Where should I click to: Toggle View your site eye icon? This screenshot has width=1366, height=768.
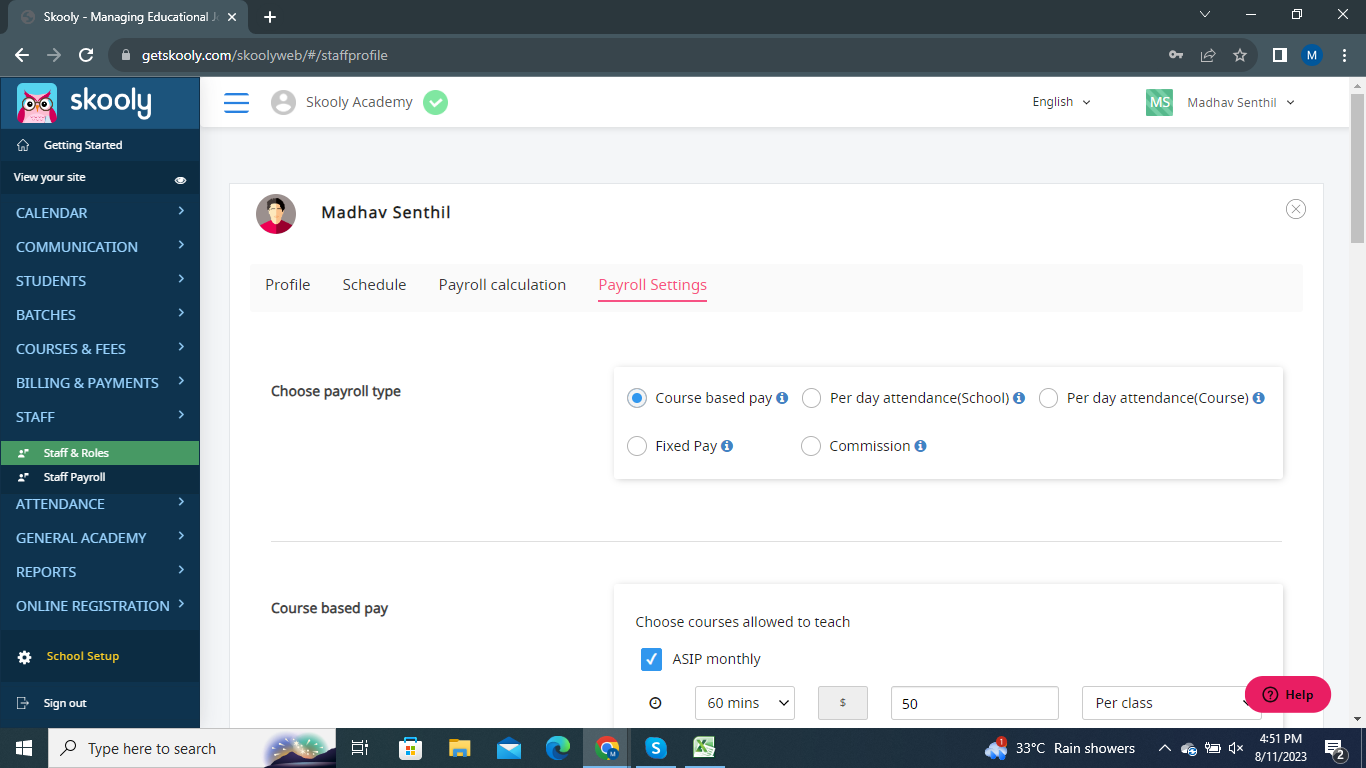point(181,180)
